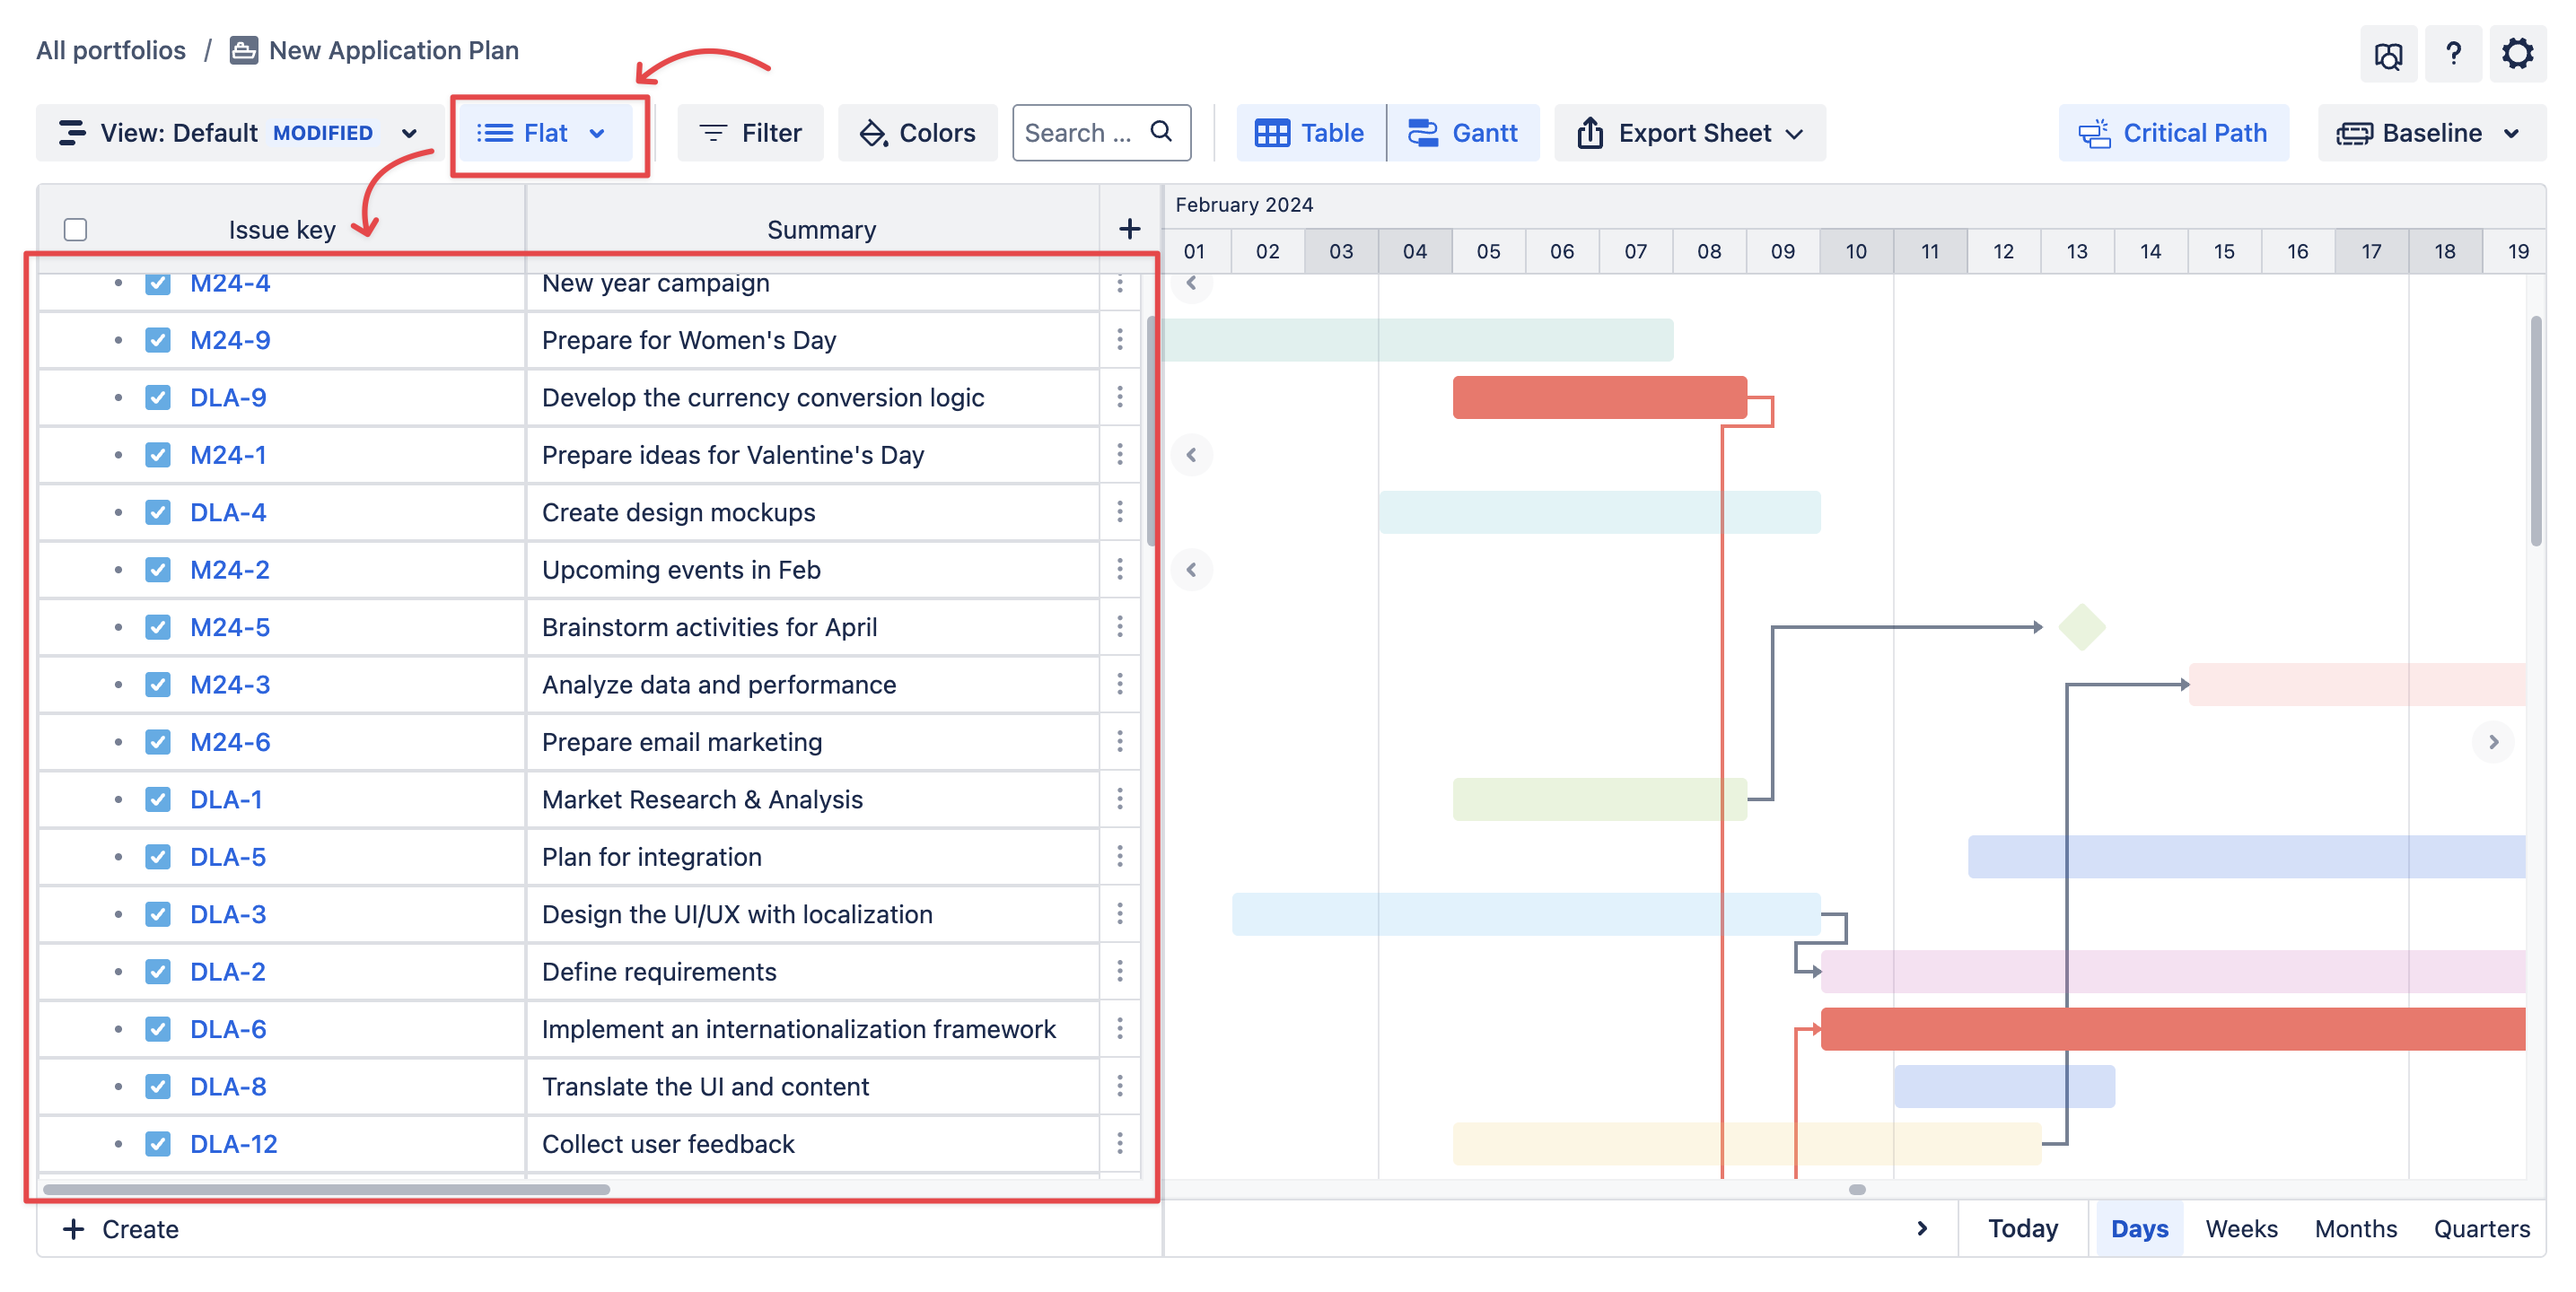This screenshot has height=1292, width=2576.
Task: Expand the View: Default dropdown
Action: (238, 133)
